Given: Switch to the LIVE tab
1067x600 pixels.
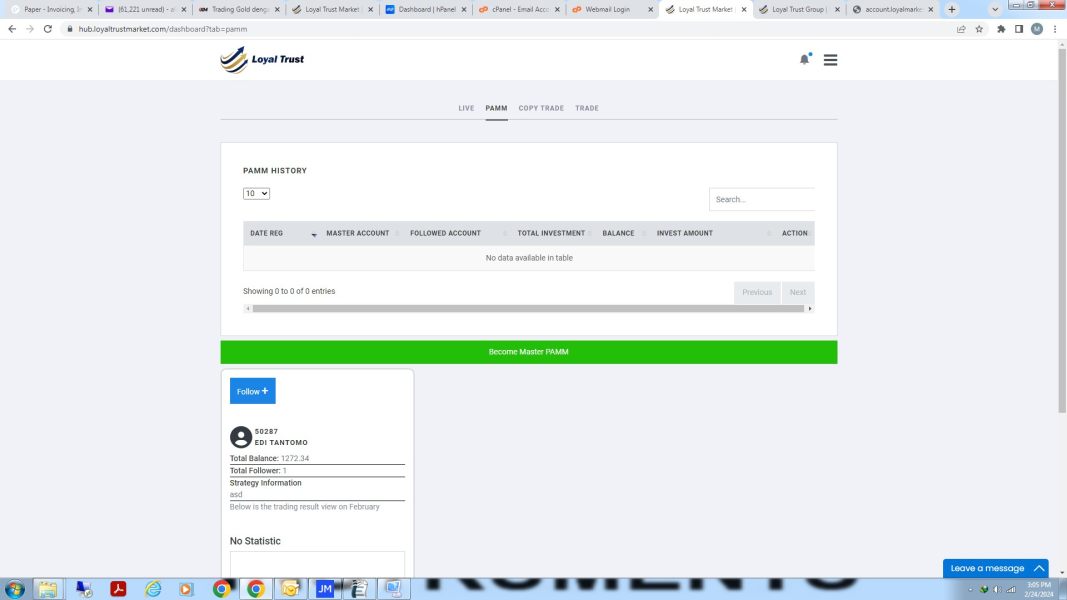Looking at the screenshot, I should coord(466,108).
